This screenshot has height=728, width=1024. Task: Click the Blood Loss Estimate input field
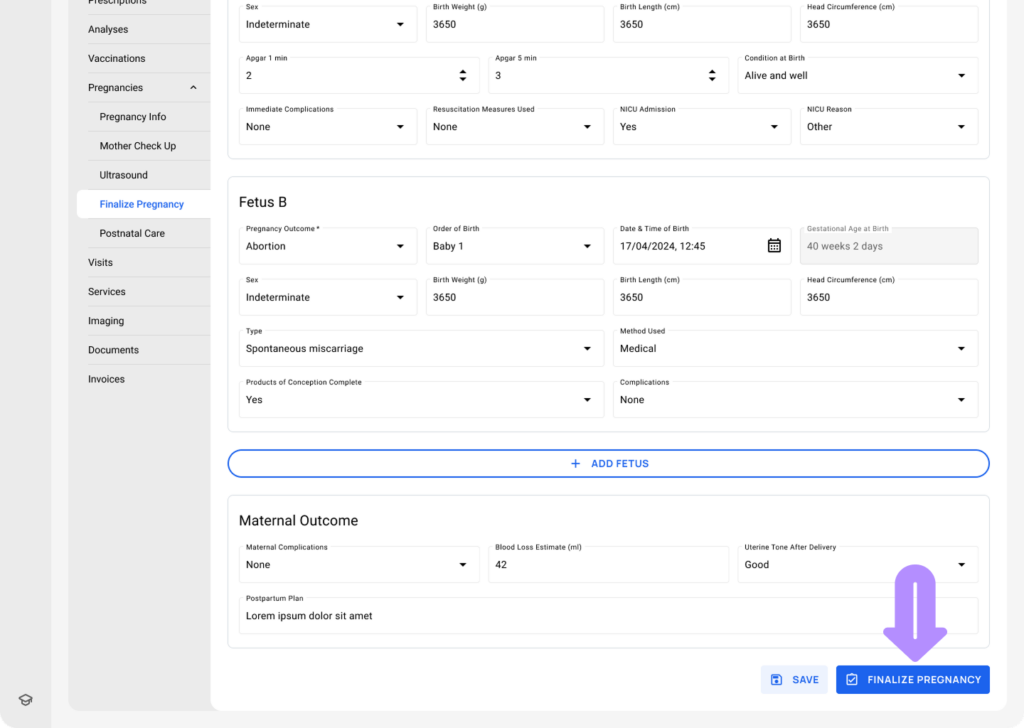pyautogui.click(x=608, y=565)
